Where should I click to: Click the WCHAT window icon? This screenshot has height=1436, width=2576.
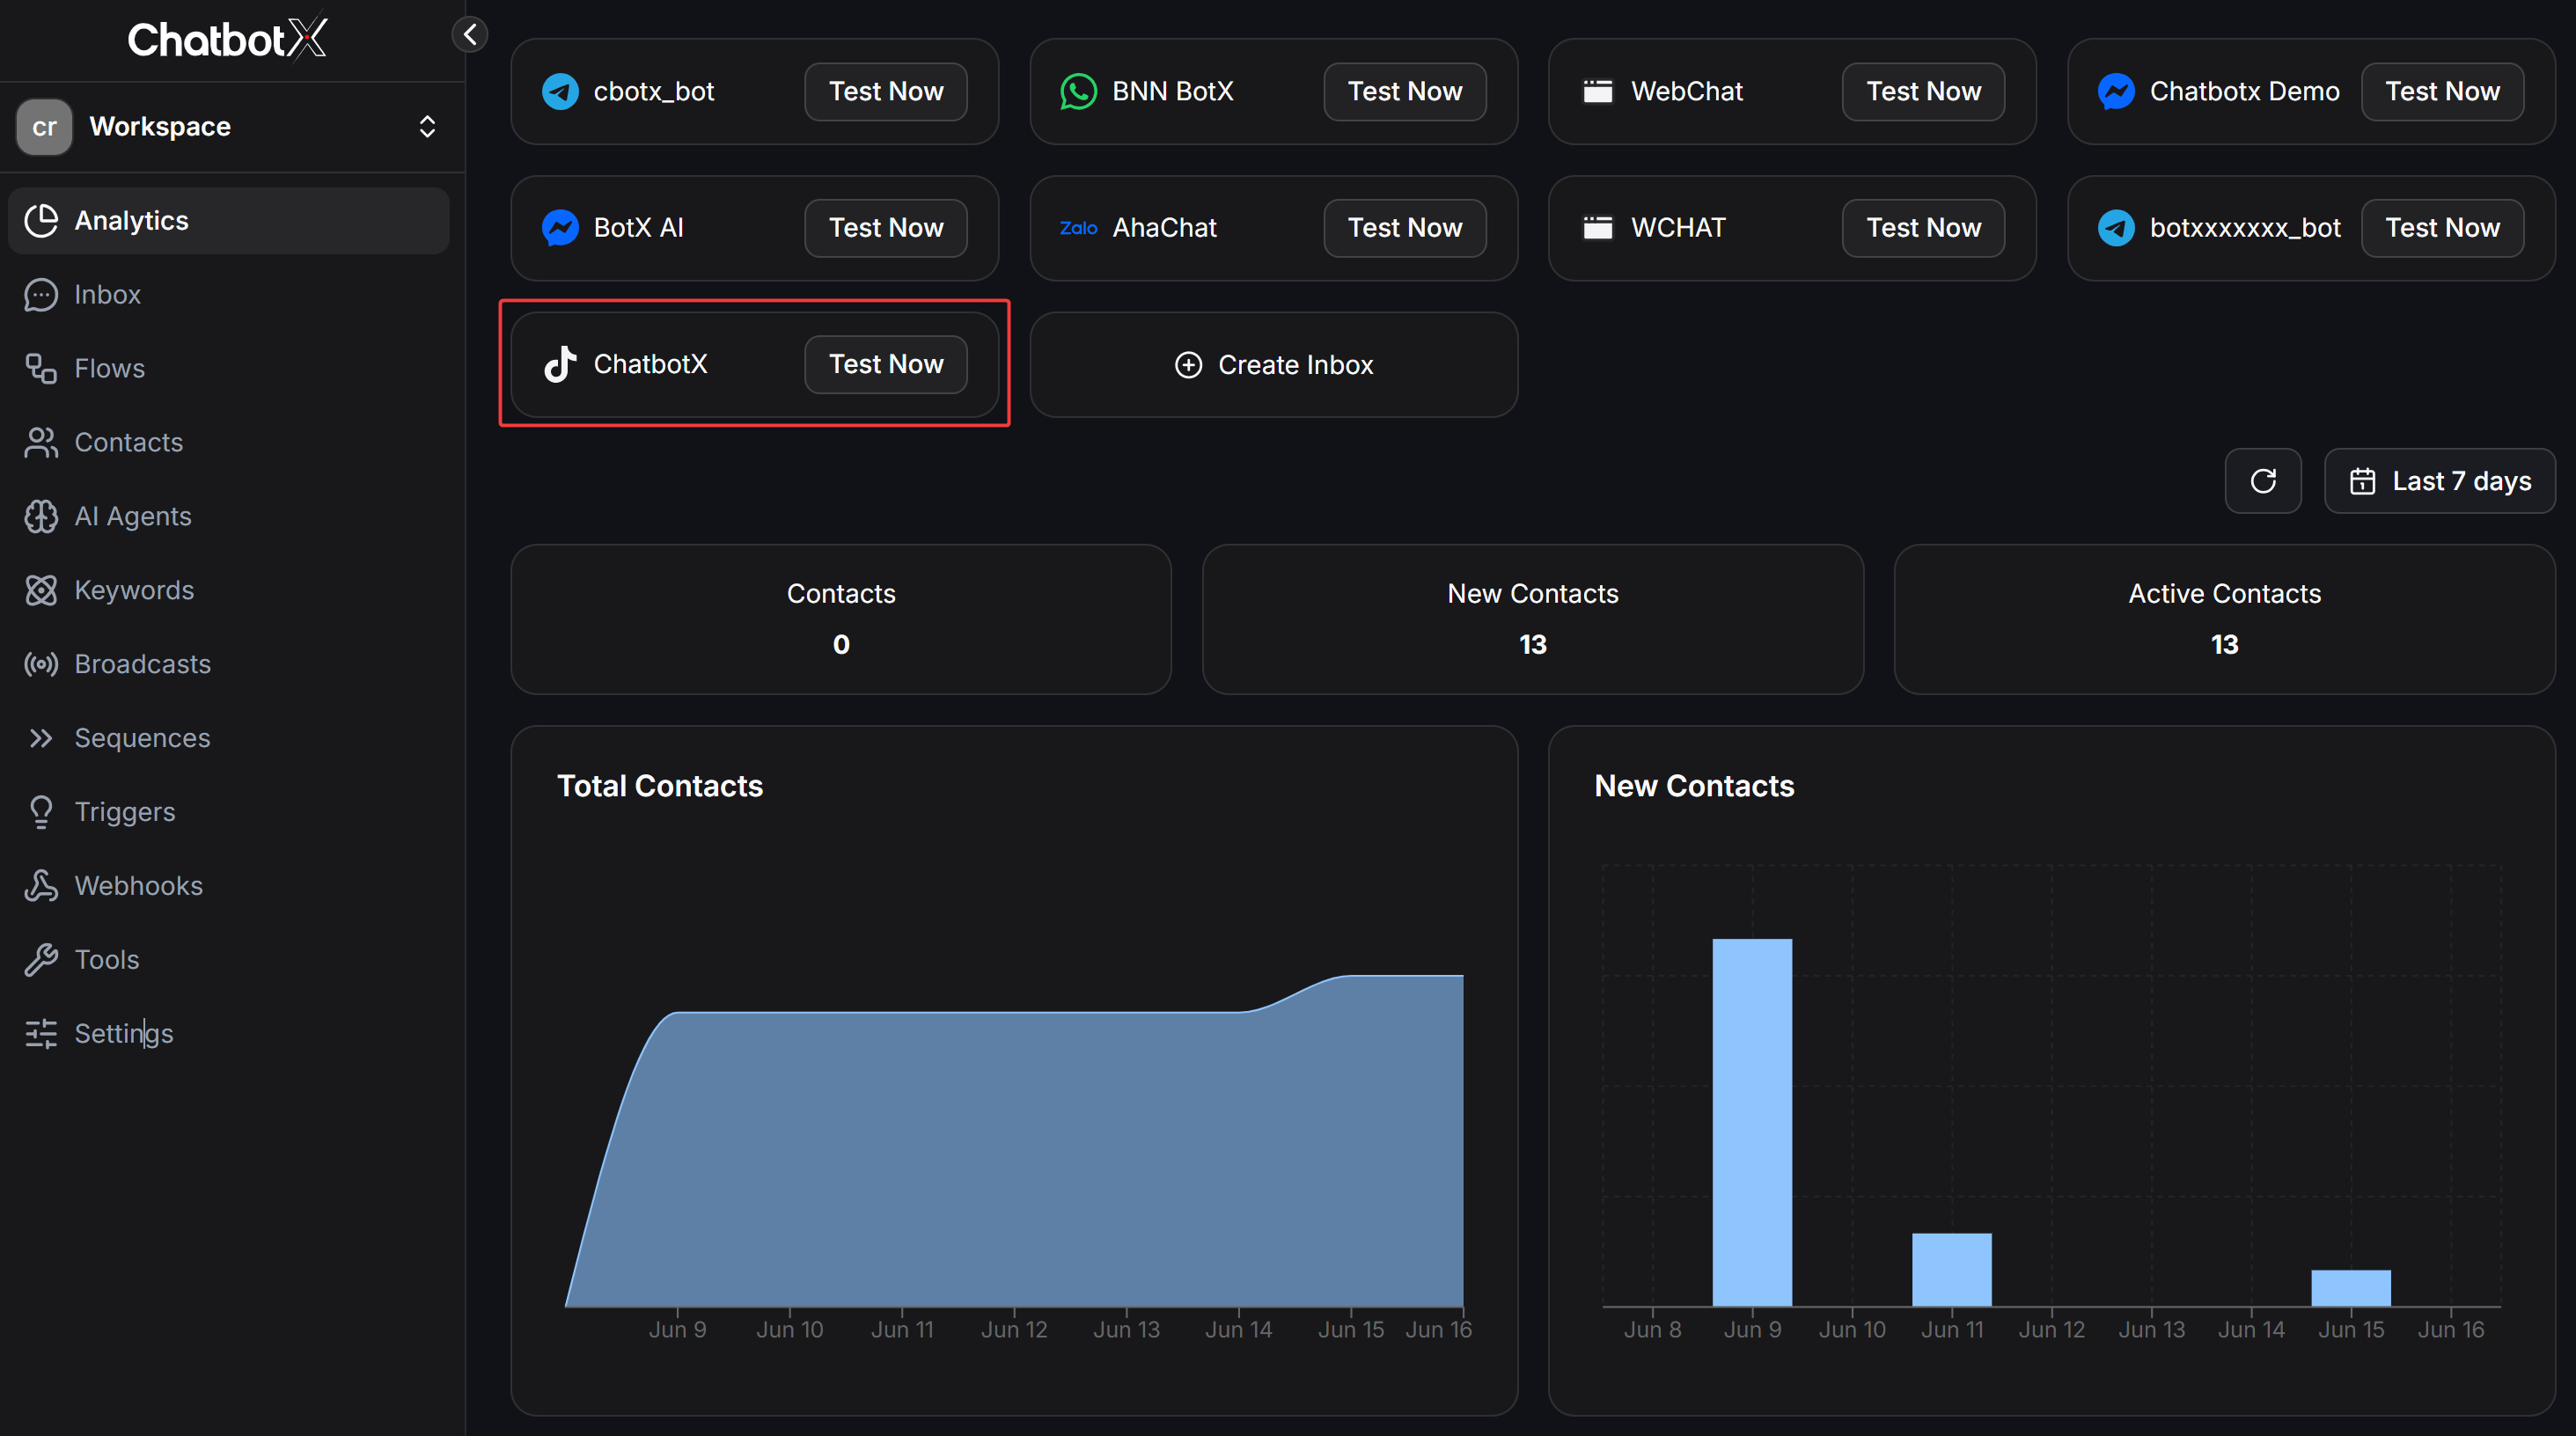[1597, 228]
